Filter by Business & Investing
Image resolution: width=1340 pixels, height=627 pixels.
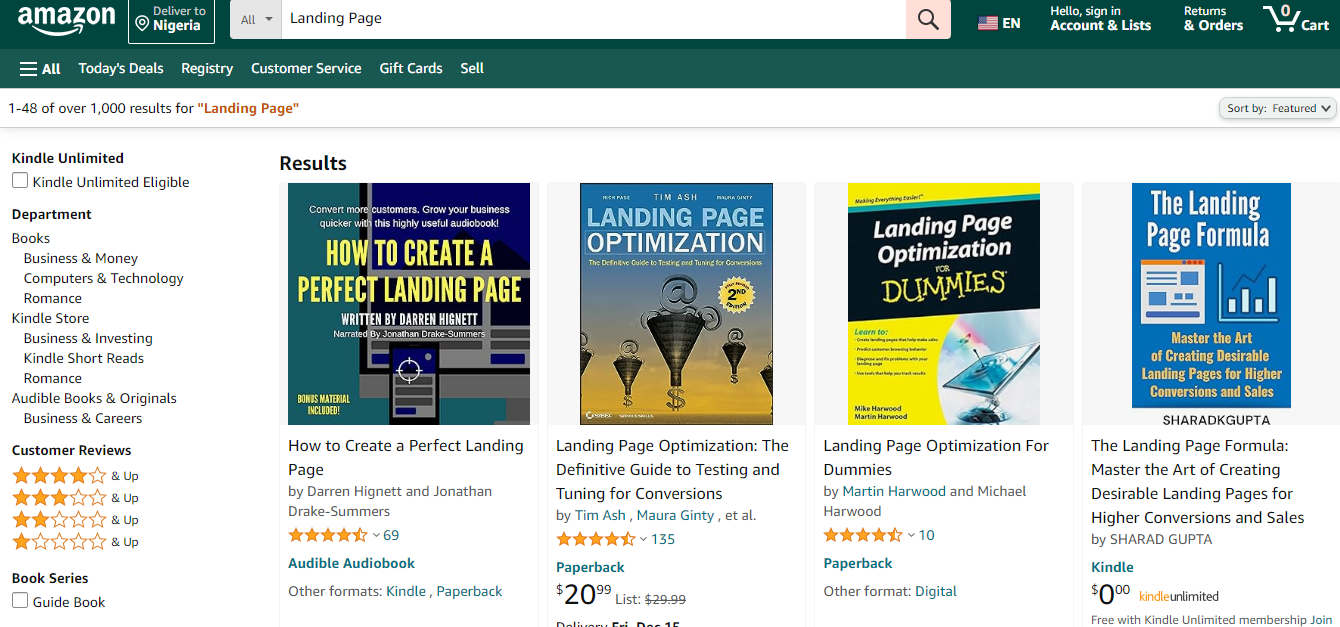point(88,338)
